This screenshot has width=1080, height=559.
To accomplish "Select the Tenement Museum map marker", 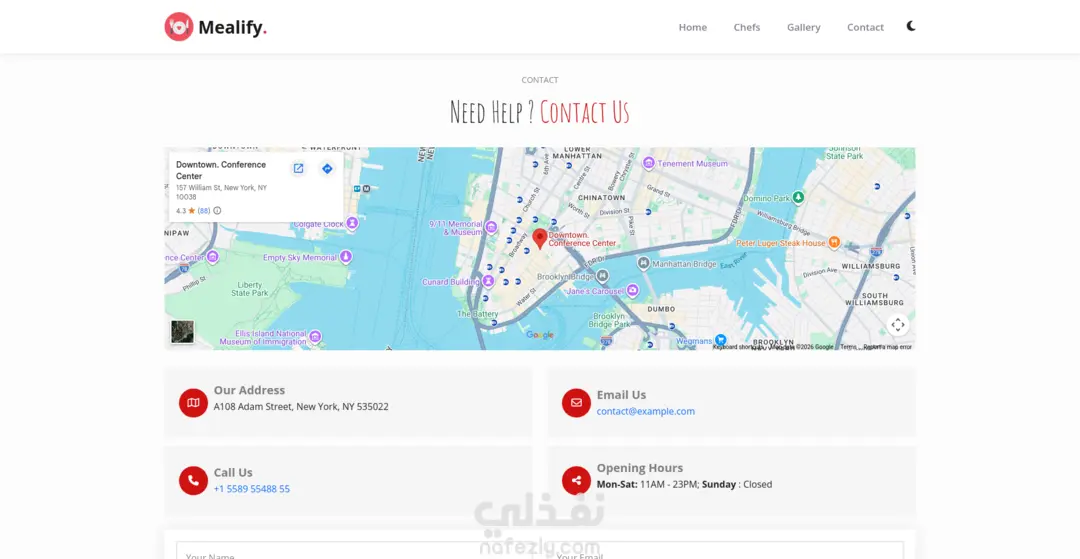I will point(648,163).
